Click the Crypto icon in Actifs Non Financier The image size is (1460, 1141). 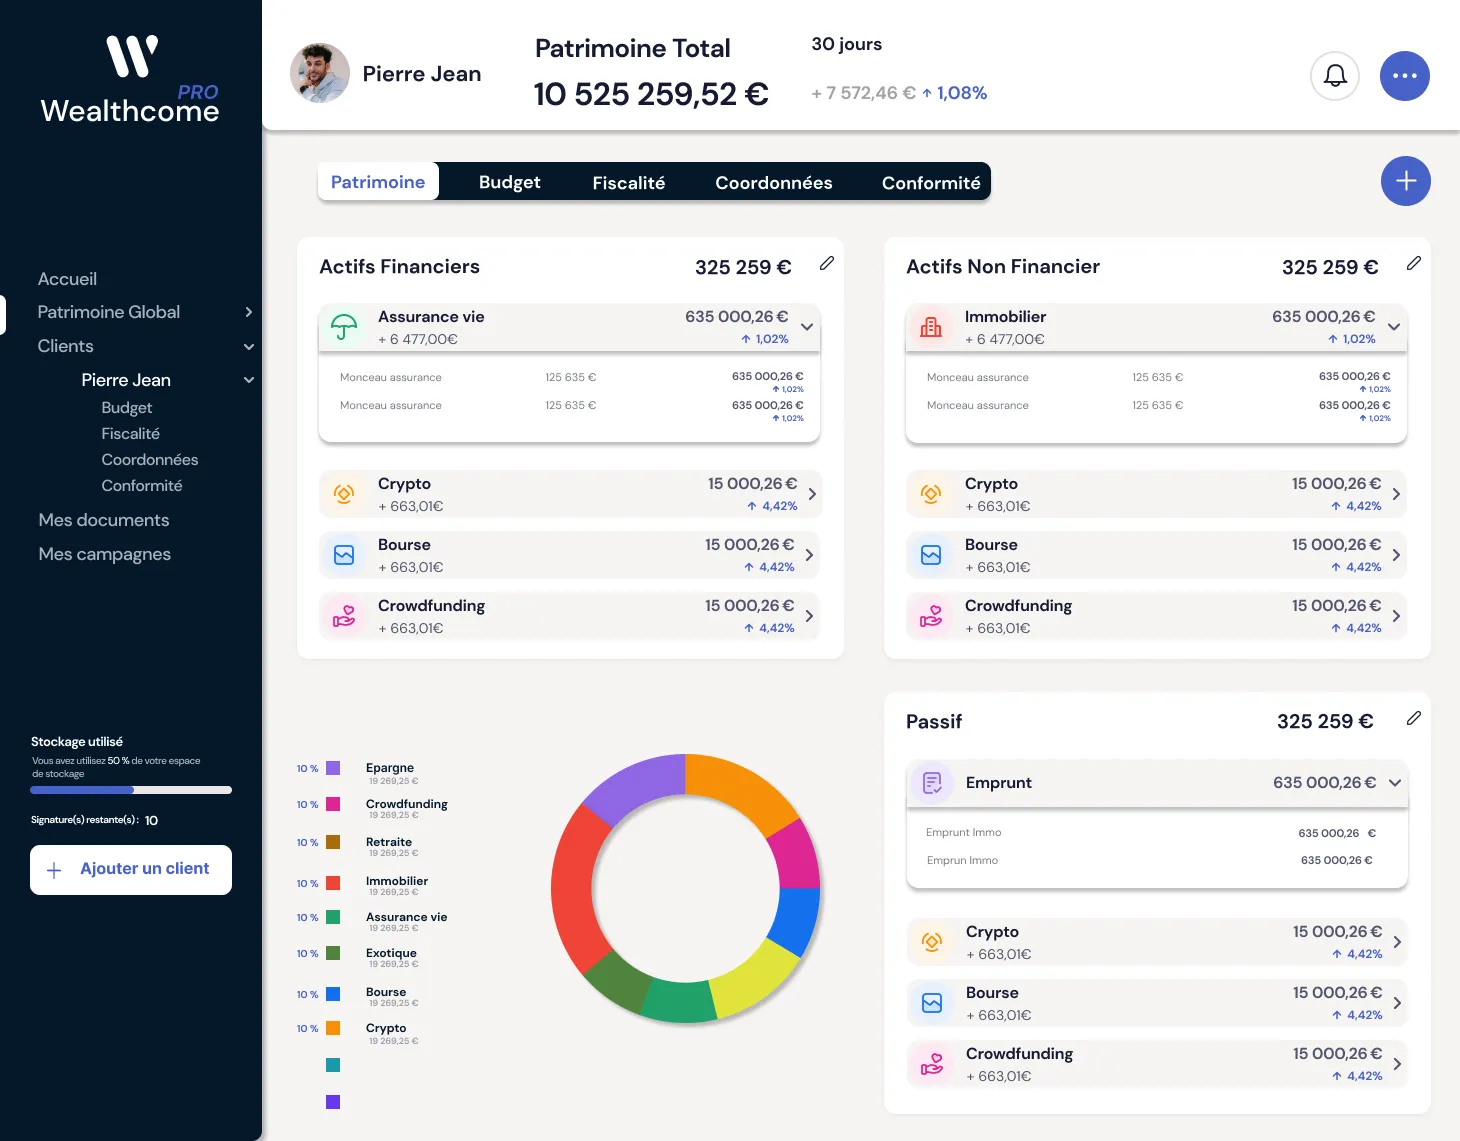point(931,494)
